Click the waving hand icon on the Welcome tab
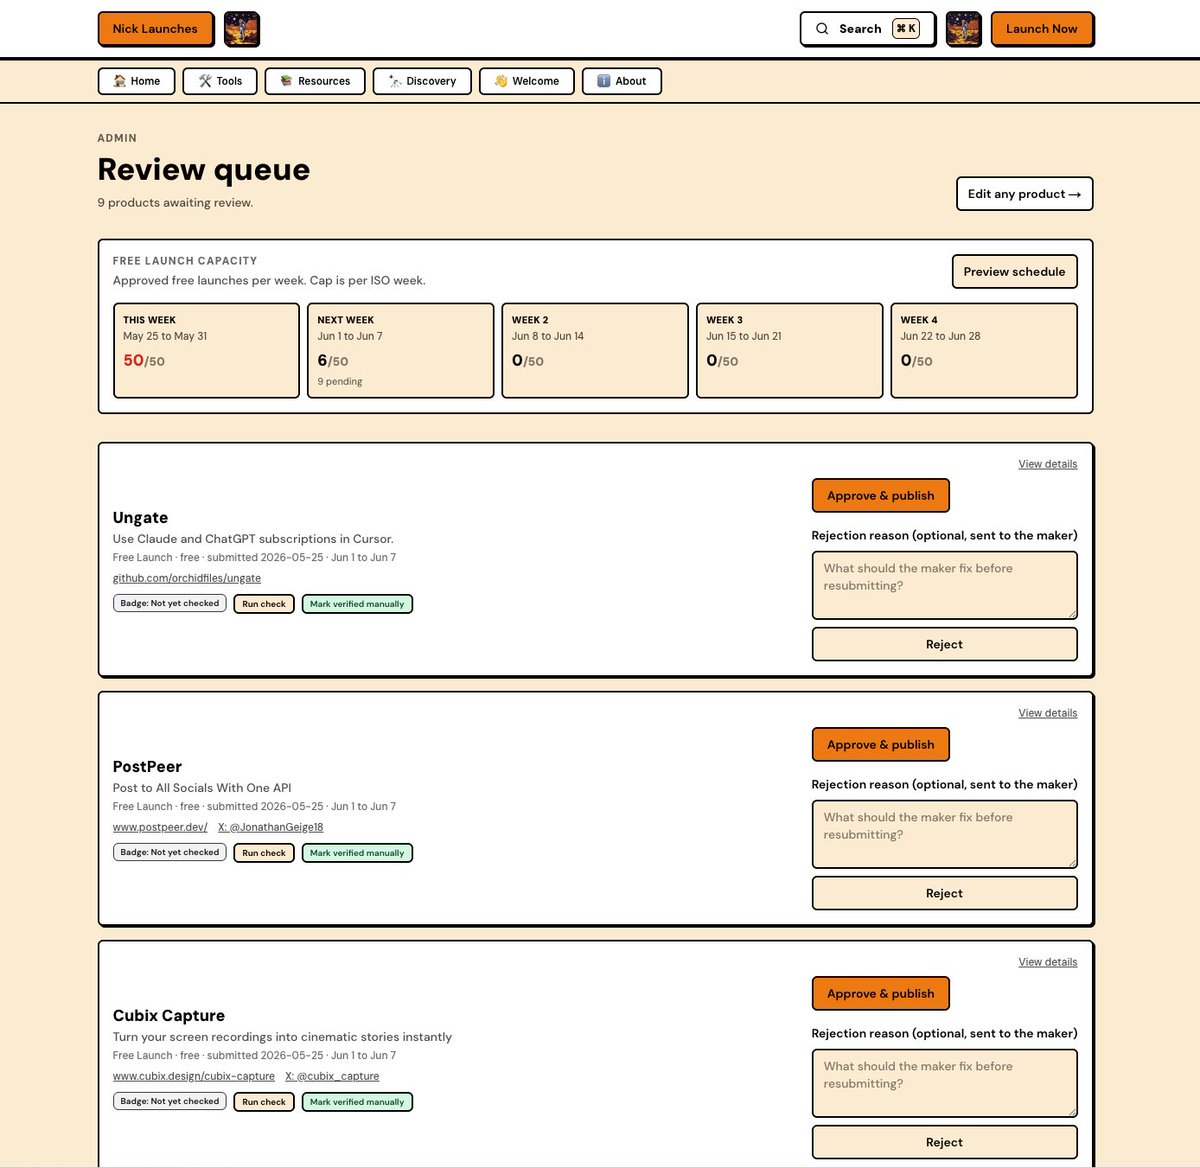Screen dimensions: 1200x1168 501,81
